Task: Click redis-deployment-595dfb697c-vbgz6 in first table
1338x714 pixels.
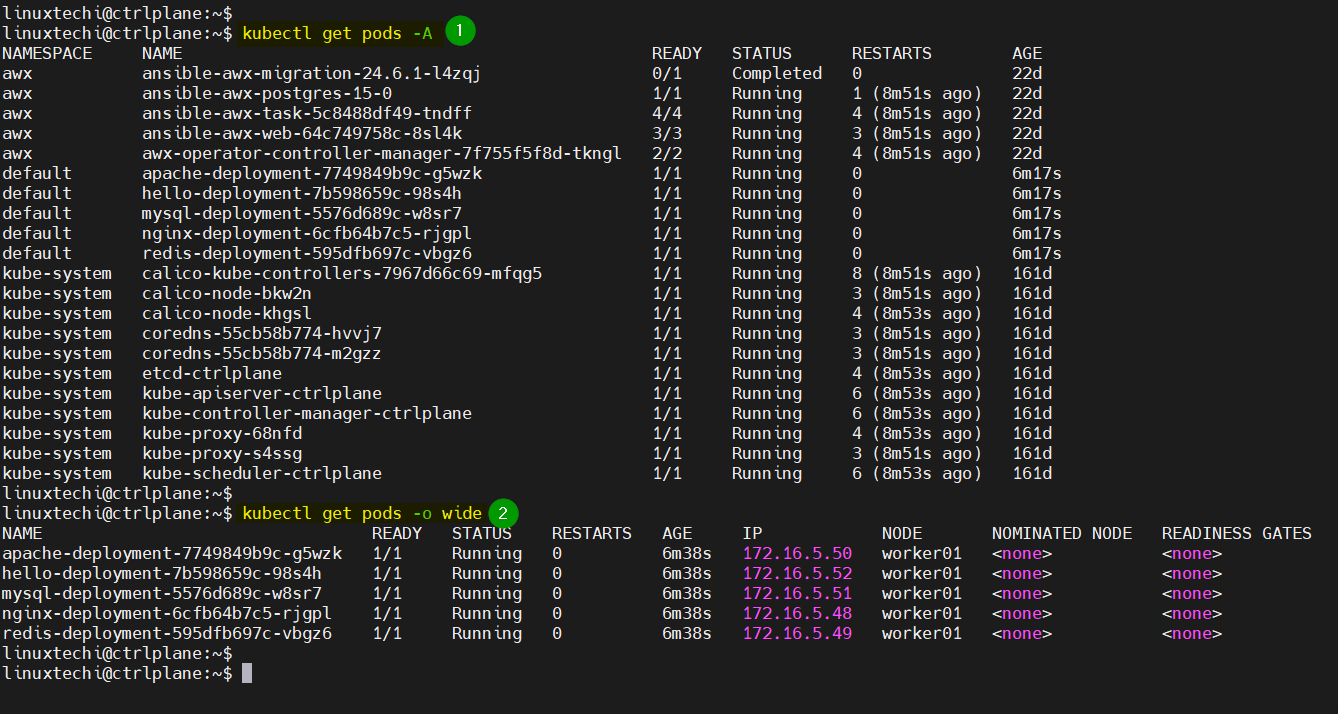Action: coord(307,254)
